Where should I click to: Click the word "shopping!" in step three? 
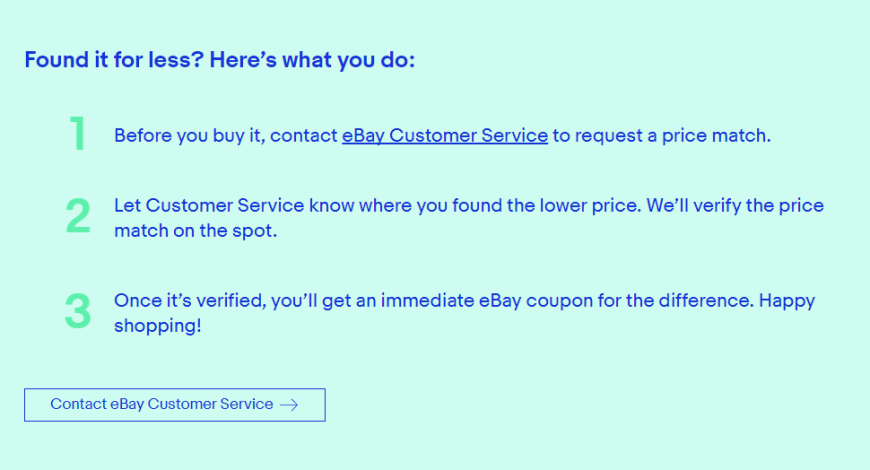pyautogui.click(x=158, y=326)
